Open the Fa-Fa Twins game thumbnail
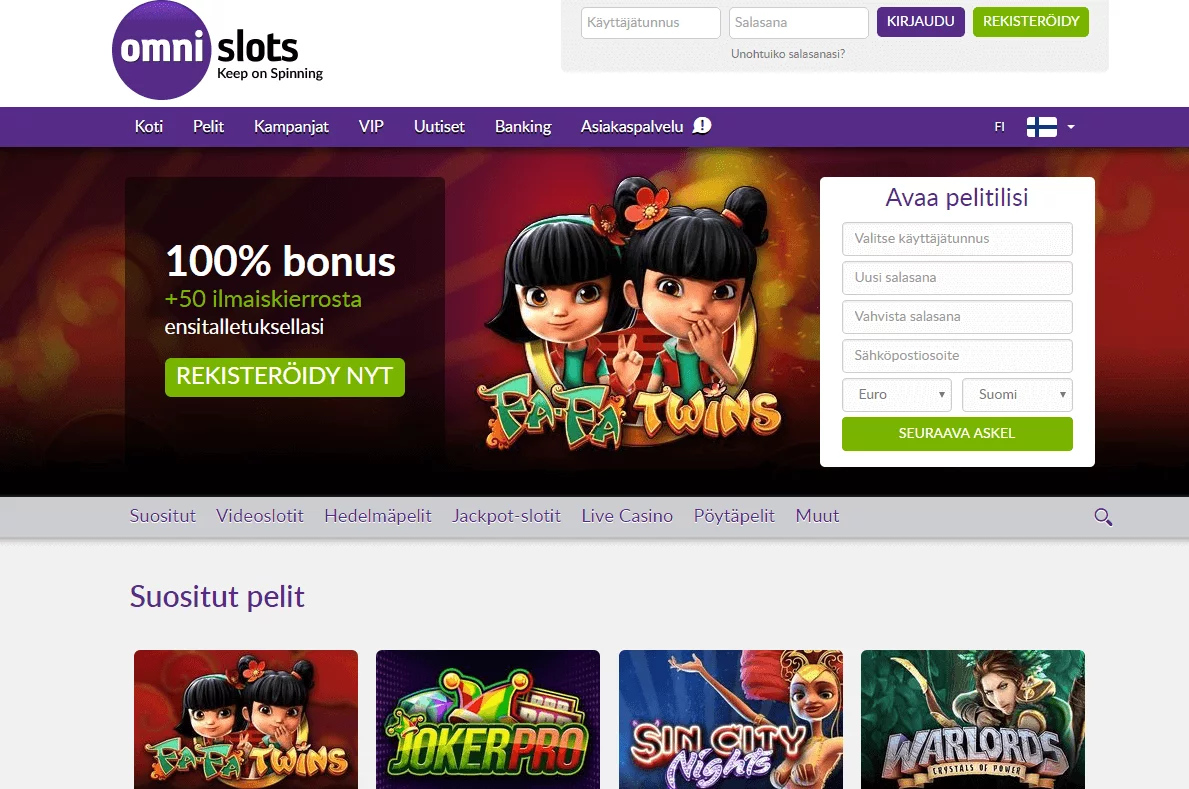The height and width of the screenshot is (789, 1189). pos(245,719)
